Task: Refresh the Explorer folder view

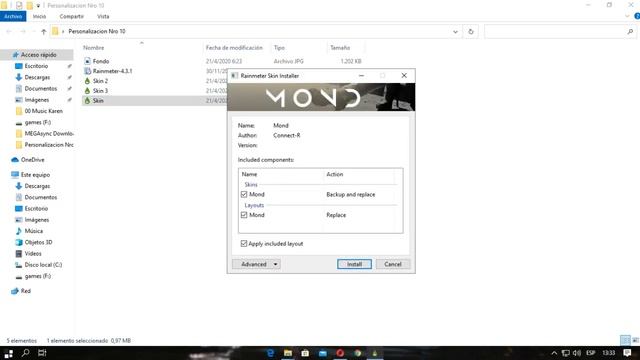Action: (471, 31)
